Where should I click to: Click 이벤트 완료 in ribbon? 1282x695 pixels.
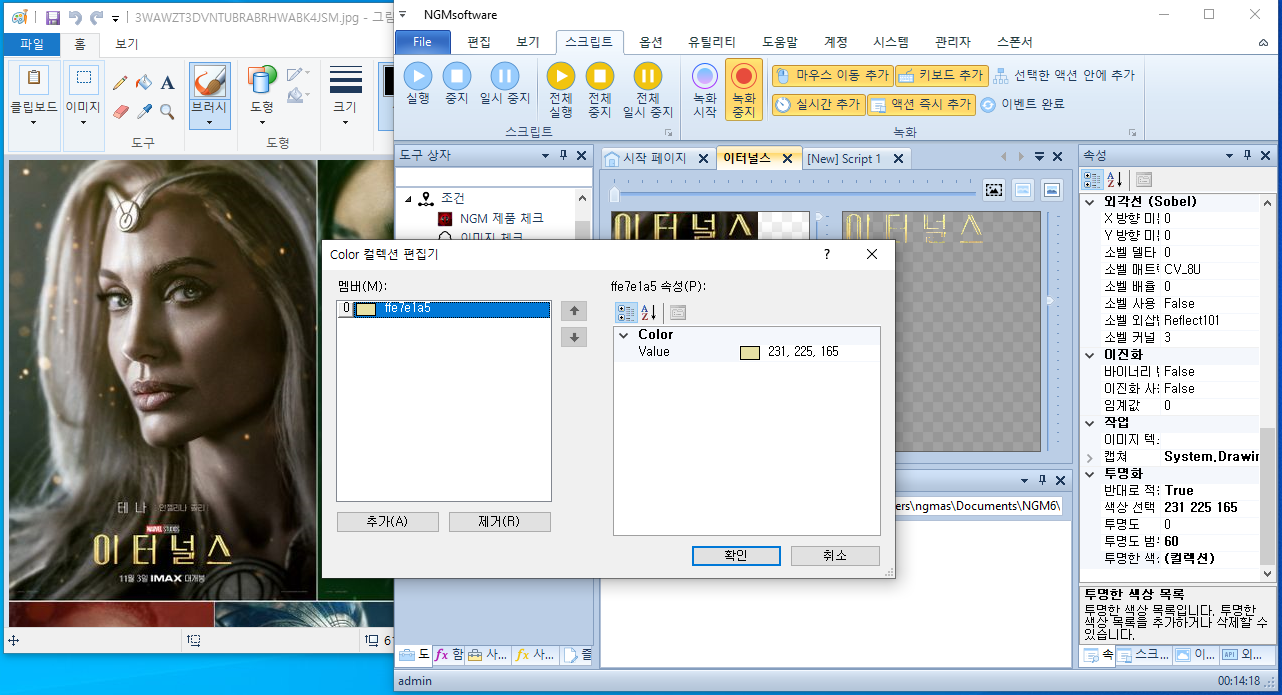(1022, 104)
